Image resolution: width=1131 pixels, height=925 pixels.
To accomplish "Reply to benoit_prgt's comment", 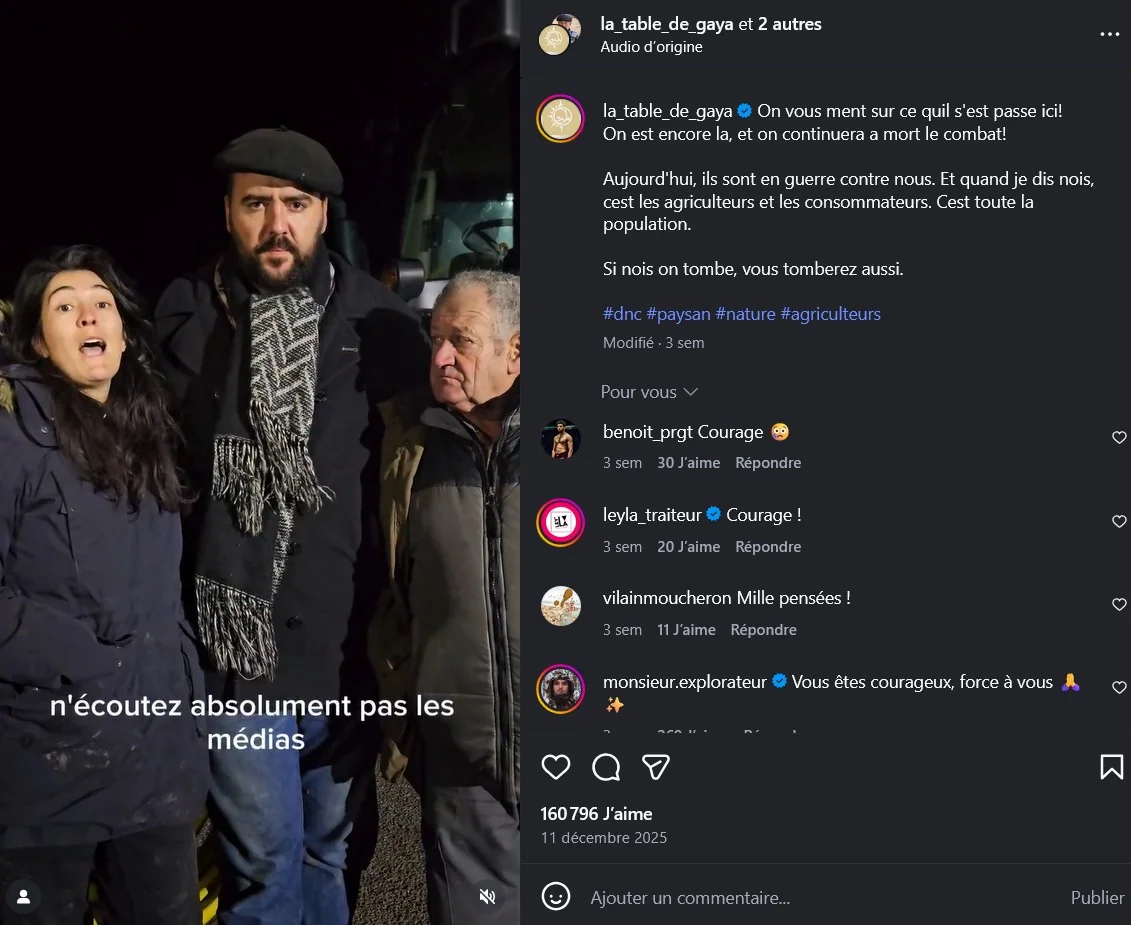I will [x=768, y=463].
